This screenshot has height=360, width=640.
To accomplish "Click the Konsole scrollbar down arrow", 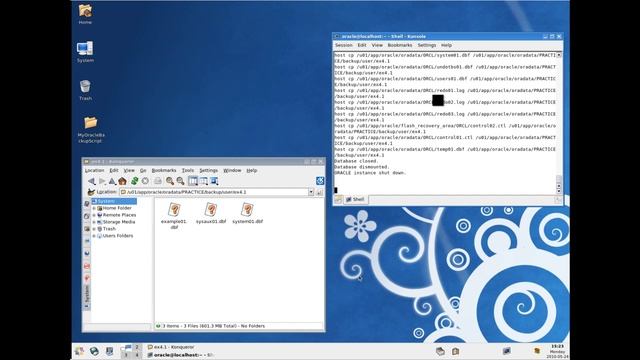I will coord(559,191).
